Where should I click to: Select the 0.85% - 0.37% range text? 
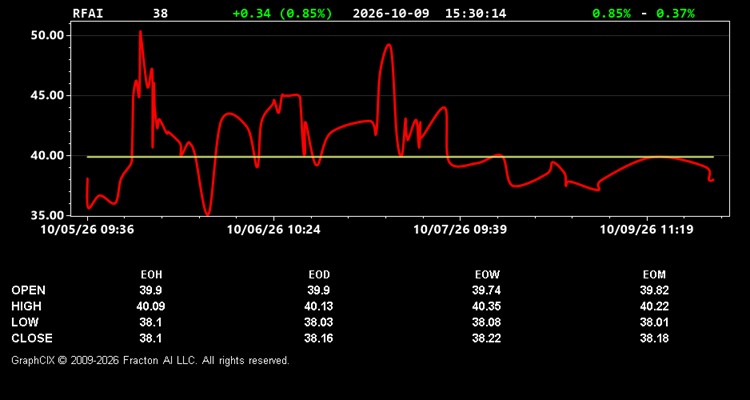pyautogui.click(x=643, y=13)
